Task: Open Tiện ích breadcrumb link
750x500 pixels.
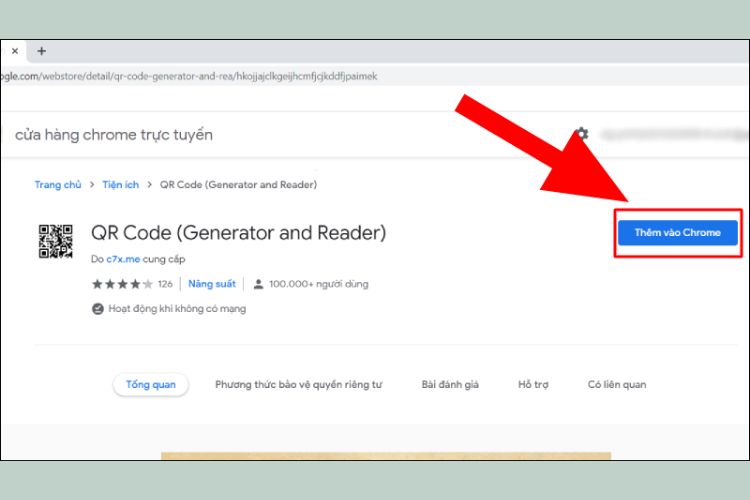Action: tap(121, 185)
